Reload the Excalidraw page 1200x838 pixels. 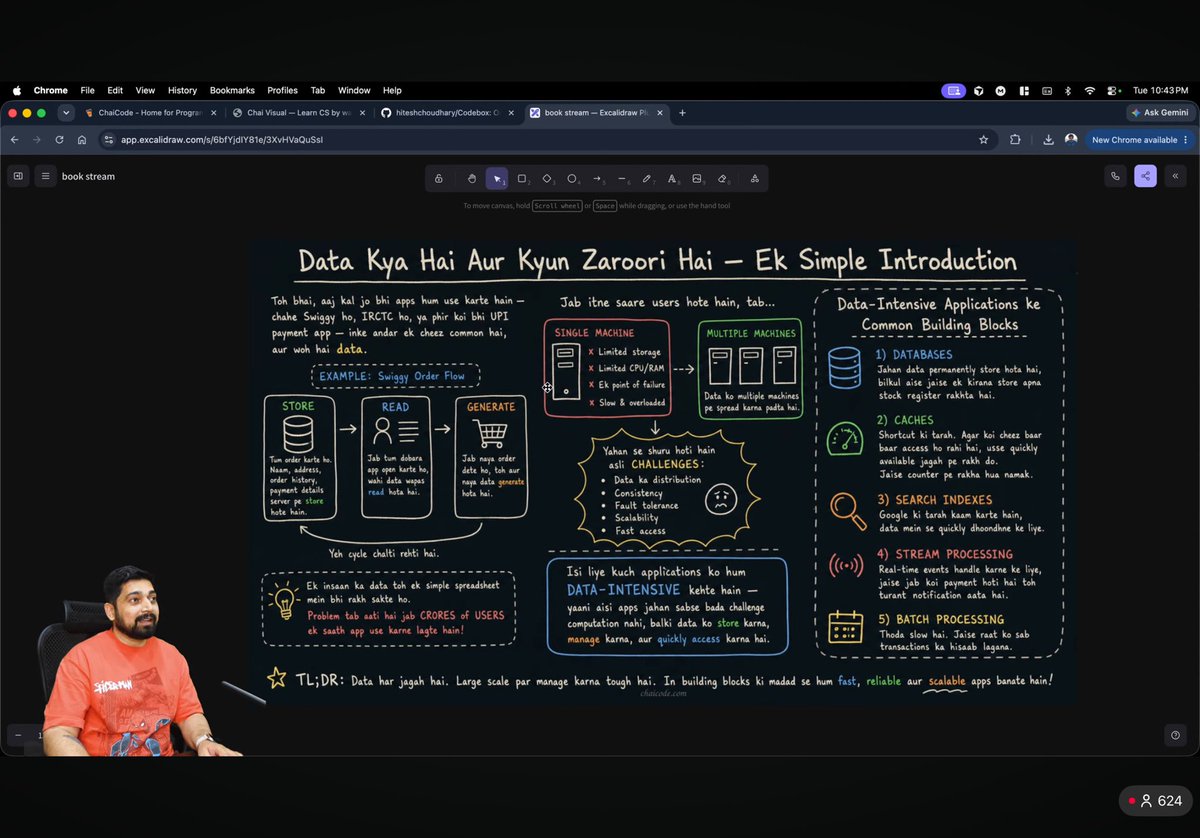point(60,140)
